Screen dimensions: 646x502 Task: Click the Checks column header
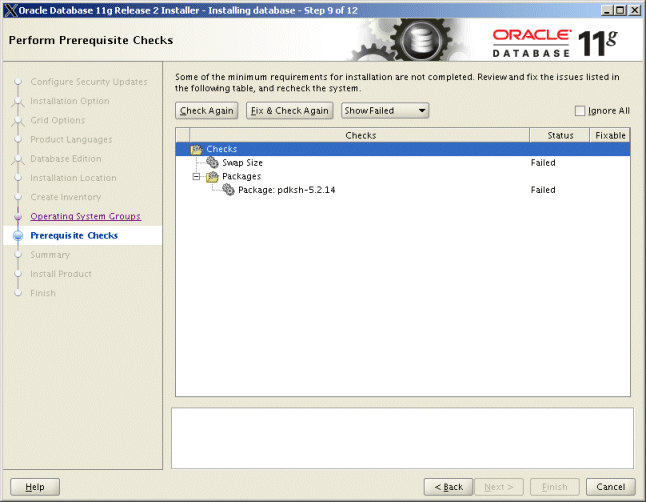point(360,135)
